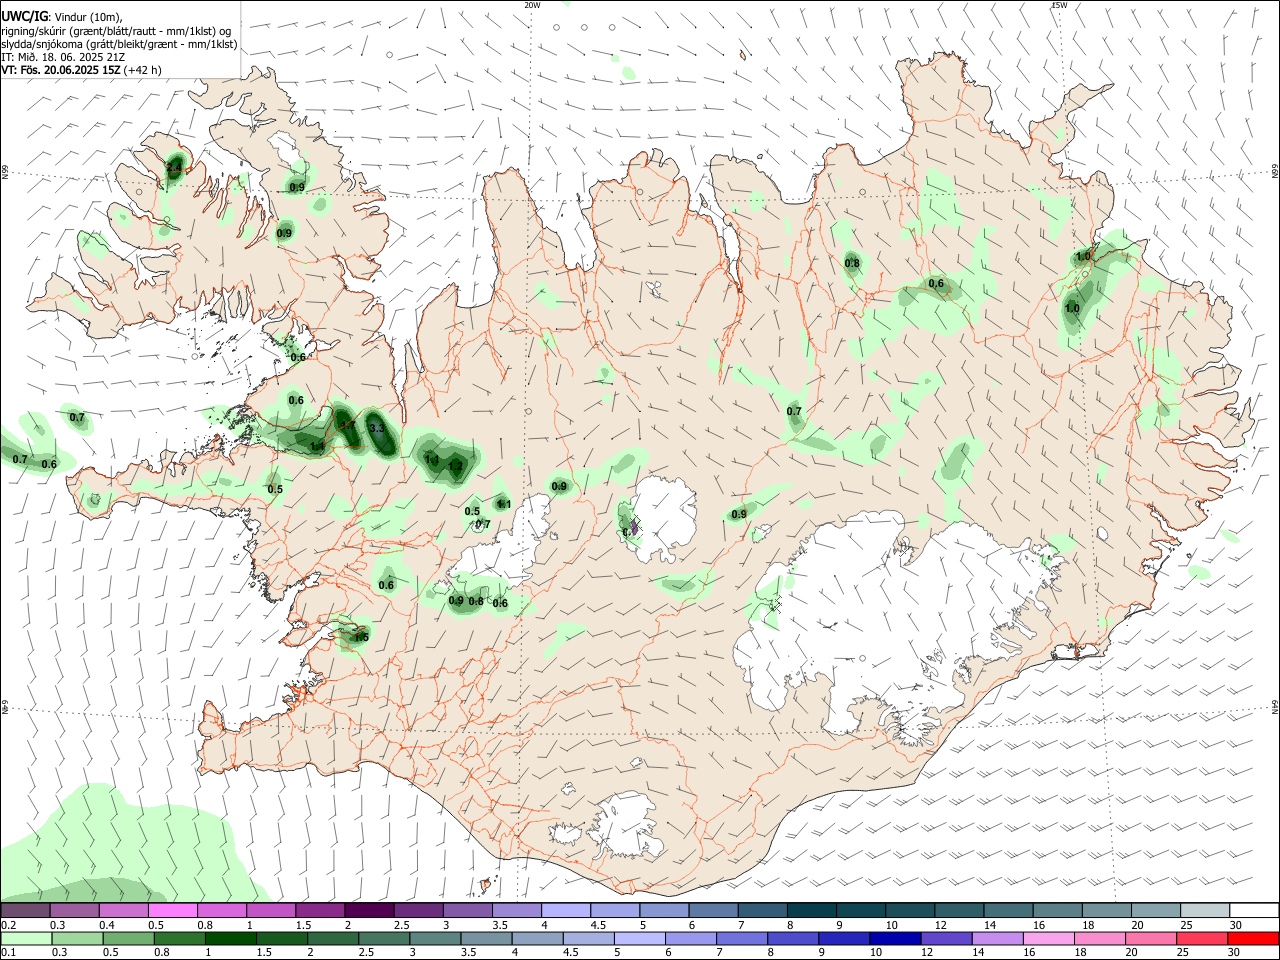This screenshot has height=960, width=1280.
Task: Click the bright magenta snow swatch between 0.5 and 0.8
Action: click(x=173, y=910)
